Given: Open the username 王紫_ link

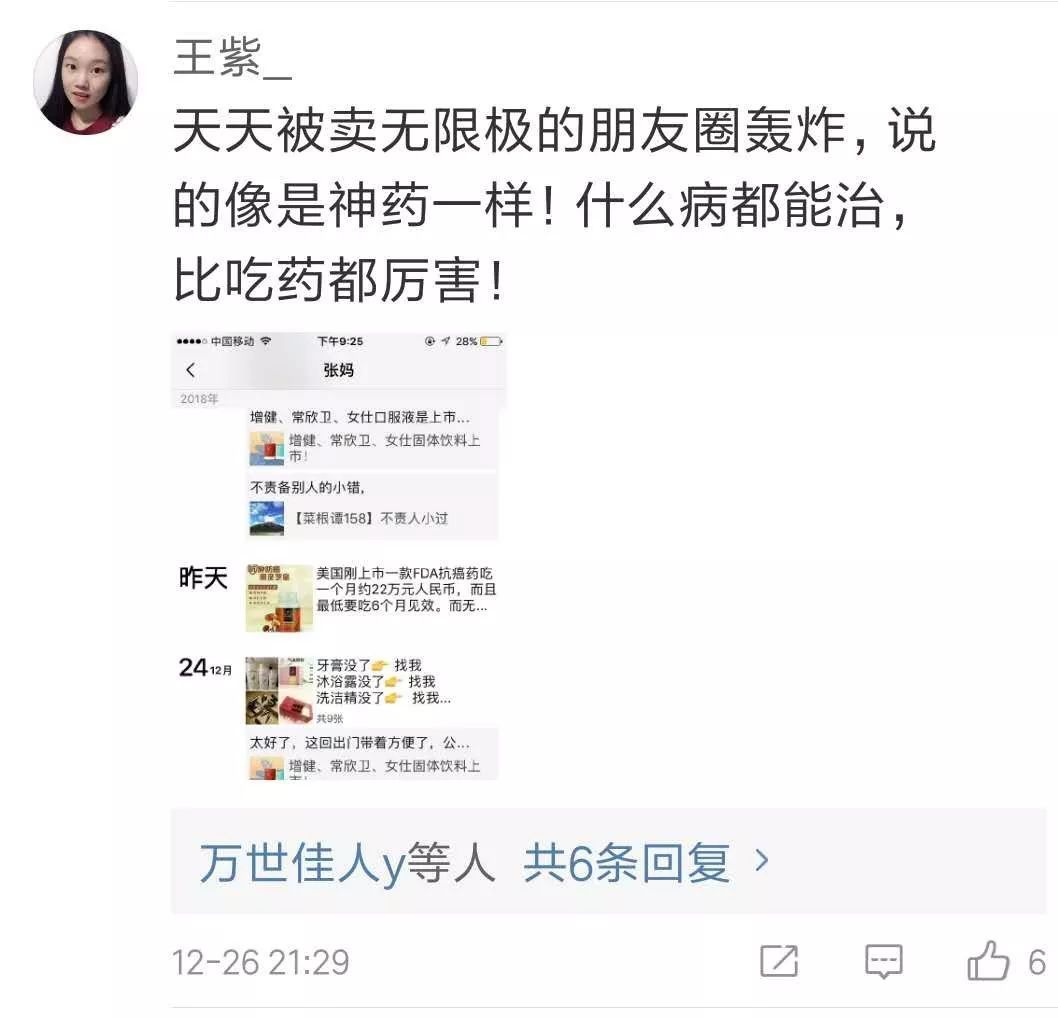Looking at the screenshot, I should click(232, 57).
